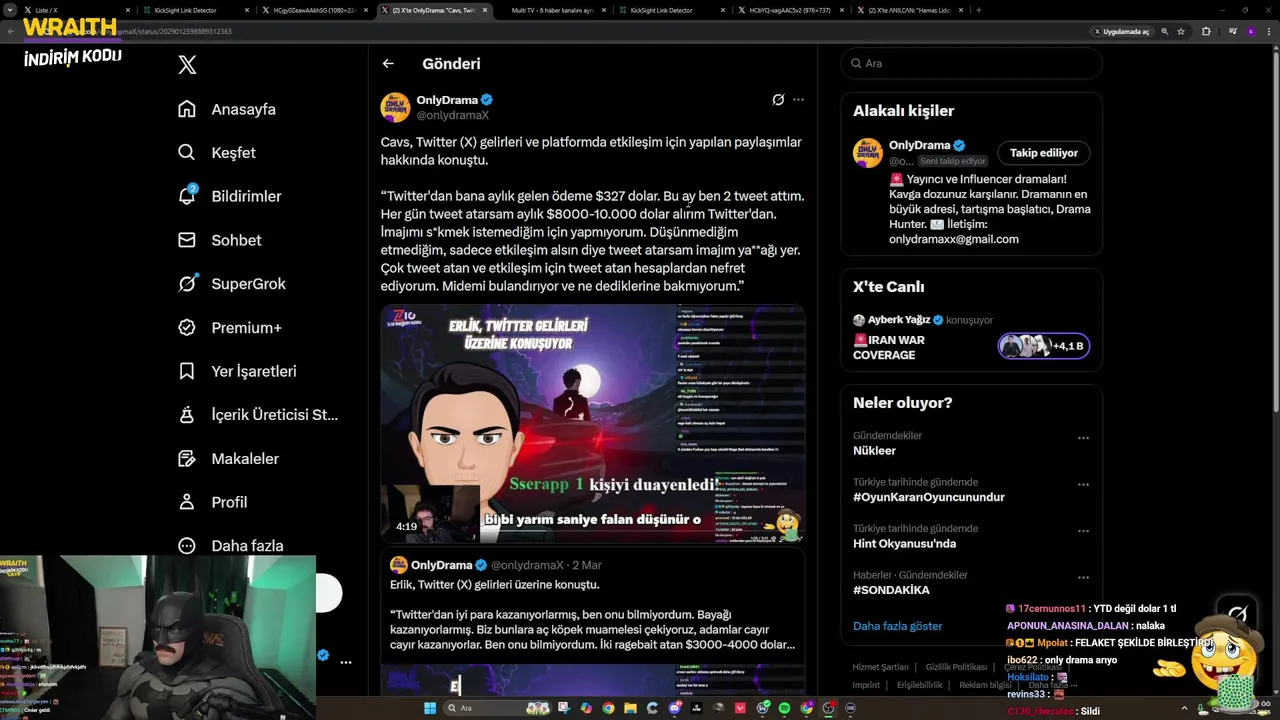This screenshot has height=720, width=1280.
Task: Open the Keşfet explore icon
Action: pyautogui.click(x=187, y=153)
